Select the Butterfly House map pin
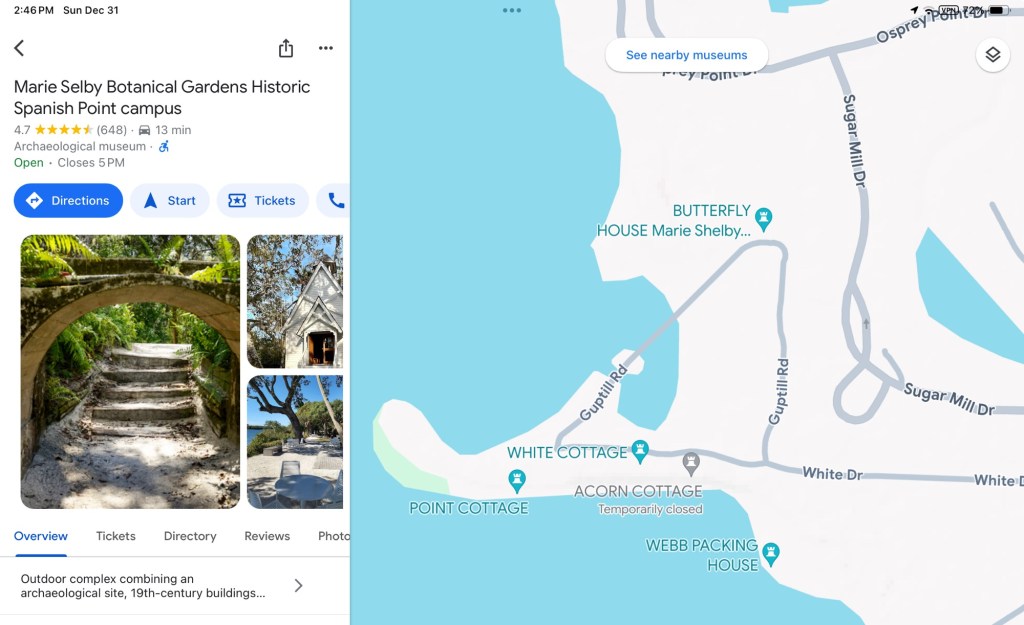This screenshot has width=1024, height=625. [x=763, y=218]
